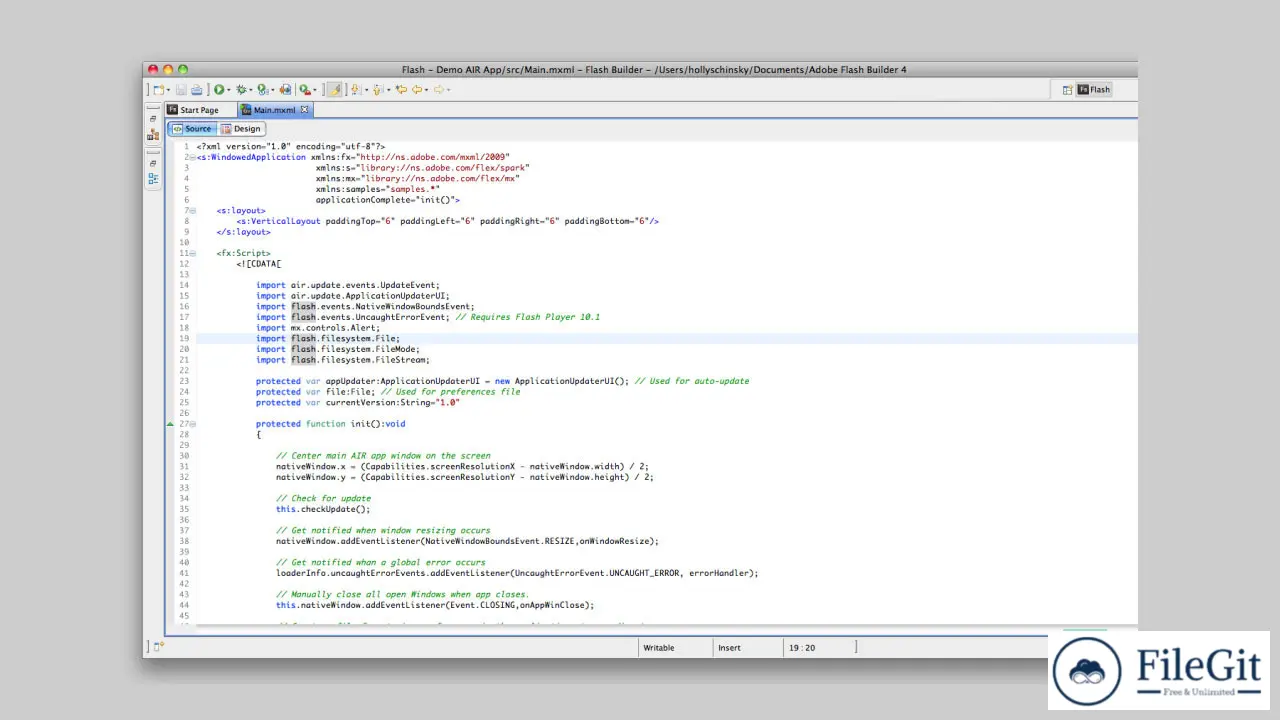This screenshot has width=1280, height=720.
Task: Switch to Design view mode
Action: [241, 129]
